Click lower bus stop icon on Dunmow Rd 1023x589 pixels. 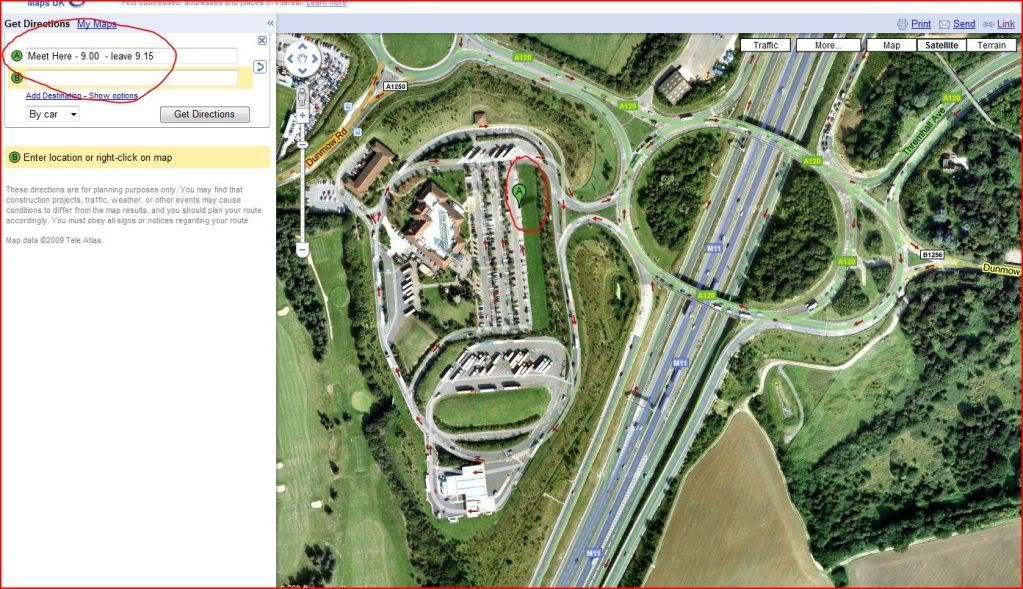pyautogui.click(x=358, y=132)
